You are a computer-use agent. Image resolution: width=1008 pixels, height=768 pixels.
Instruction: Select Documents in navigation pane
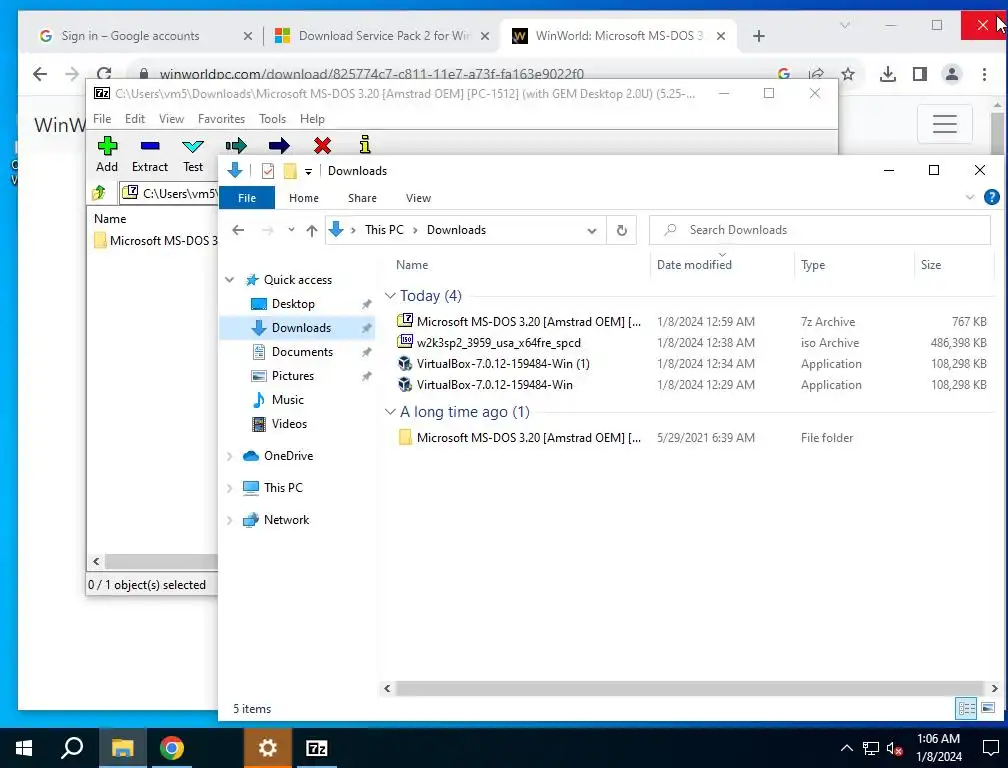[x=302, y=352]
